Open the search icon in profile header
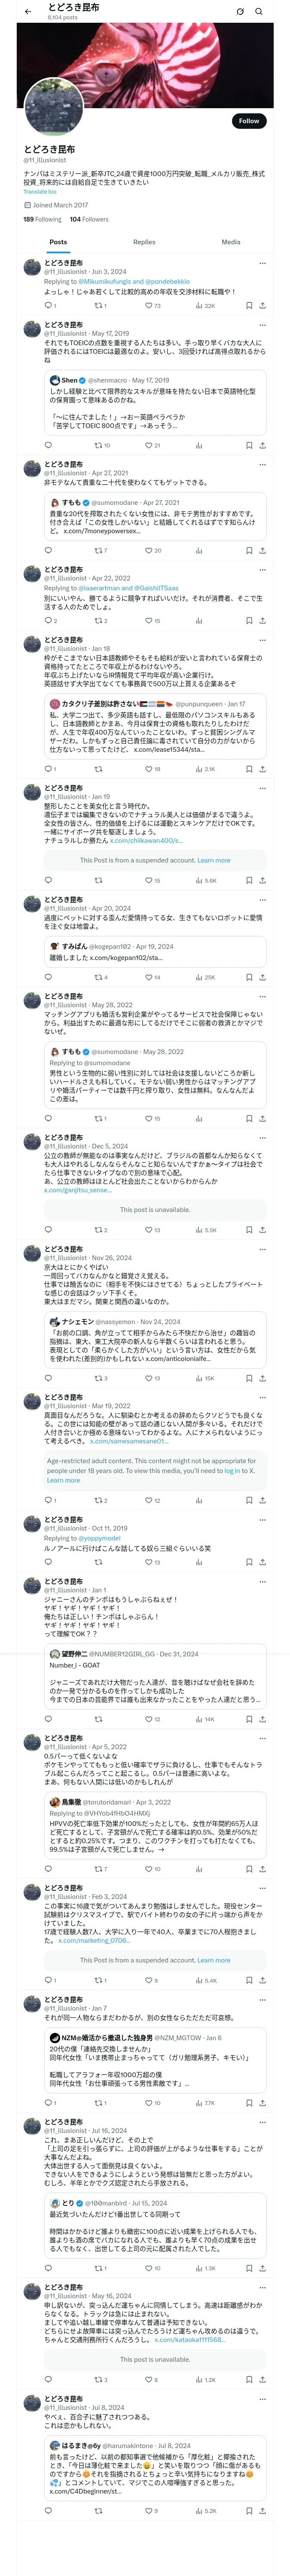Screen dimensions: 290x2576 click(259, 12)
